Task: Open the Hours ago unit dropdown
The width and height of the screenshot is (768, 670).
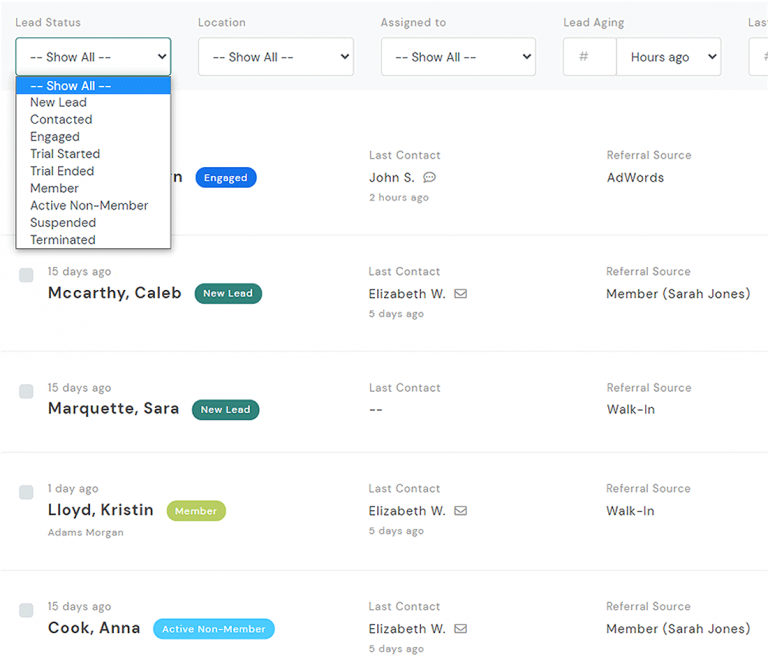Action: coord(668,57)
